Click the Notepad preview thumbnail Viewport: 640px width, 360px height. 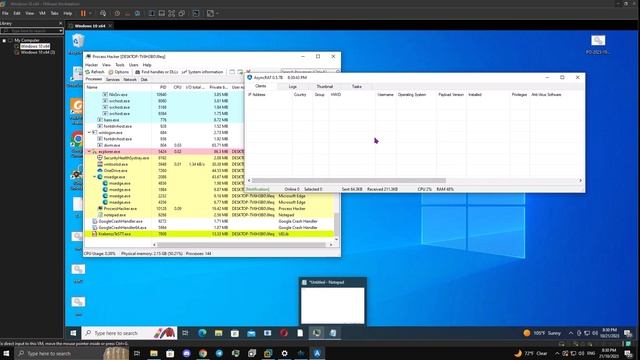(333, 305)
